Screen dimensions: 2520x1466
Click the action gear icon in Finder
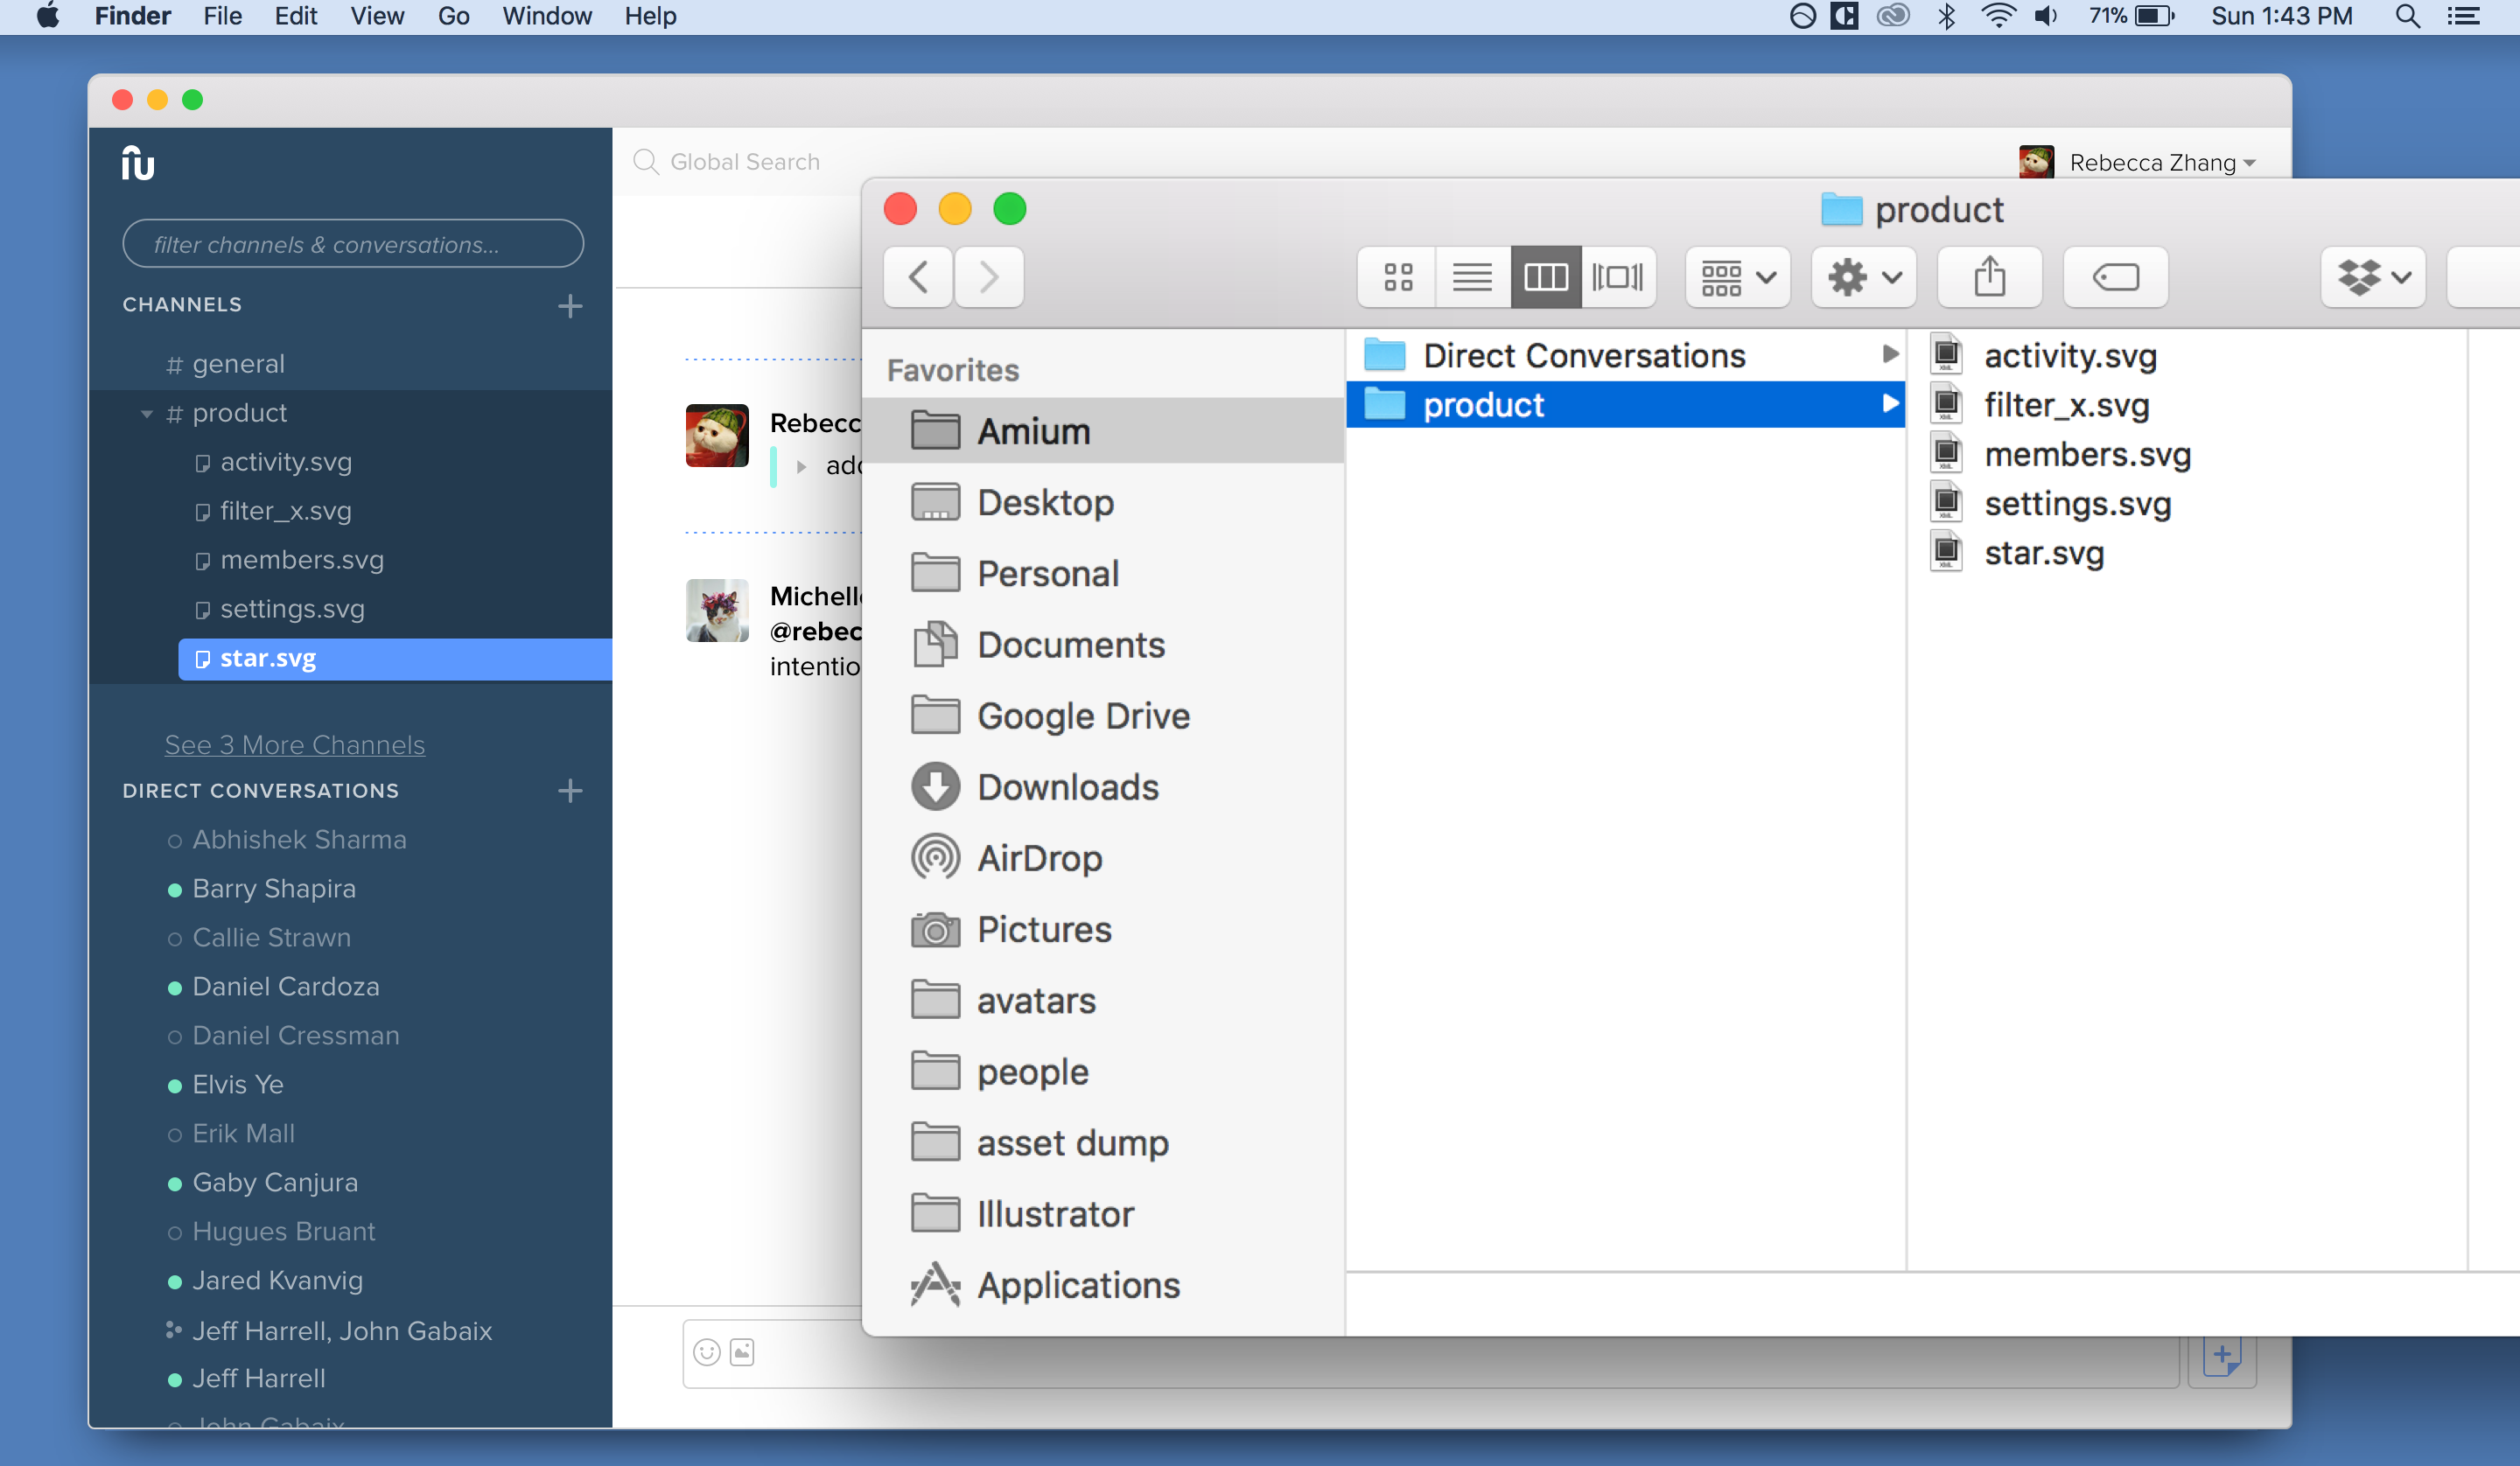[x=1862, y=277]
